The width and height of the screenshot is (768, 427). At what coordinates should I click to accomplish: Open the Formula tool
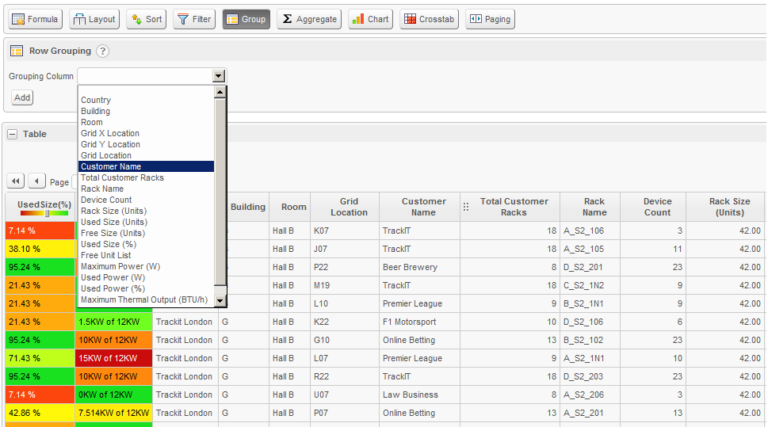36,19
